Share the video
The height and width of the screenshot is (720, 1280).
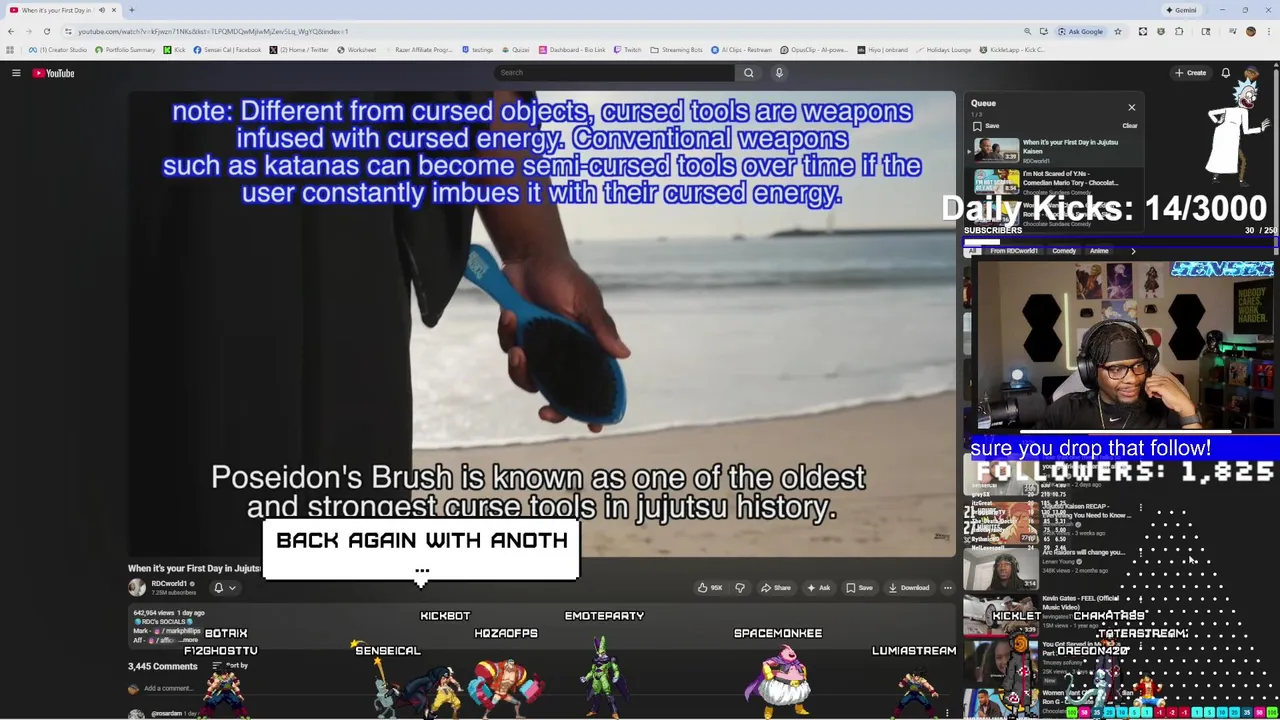click(x=775, y=588)
